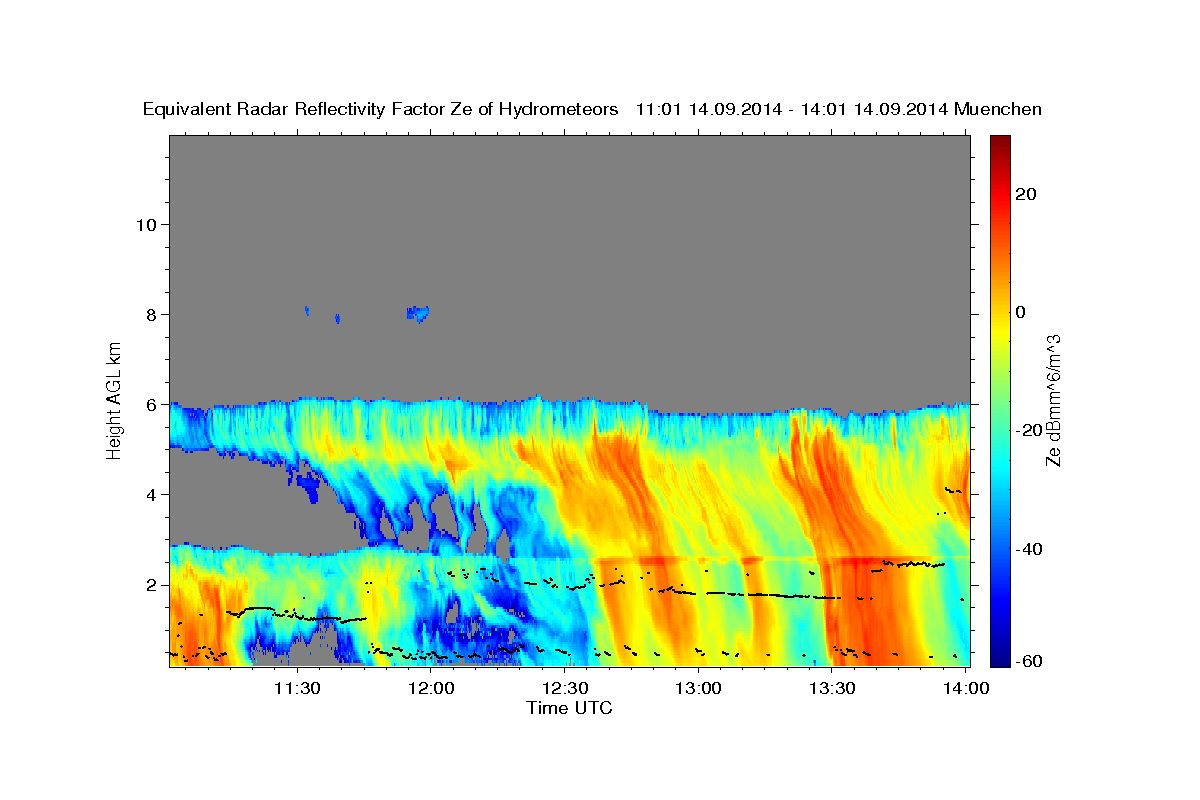This screenshot has width=1200, height=800.
Task: Click the 11:30 time tick label
Action: pyautogui.click(x=297, y=688)
